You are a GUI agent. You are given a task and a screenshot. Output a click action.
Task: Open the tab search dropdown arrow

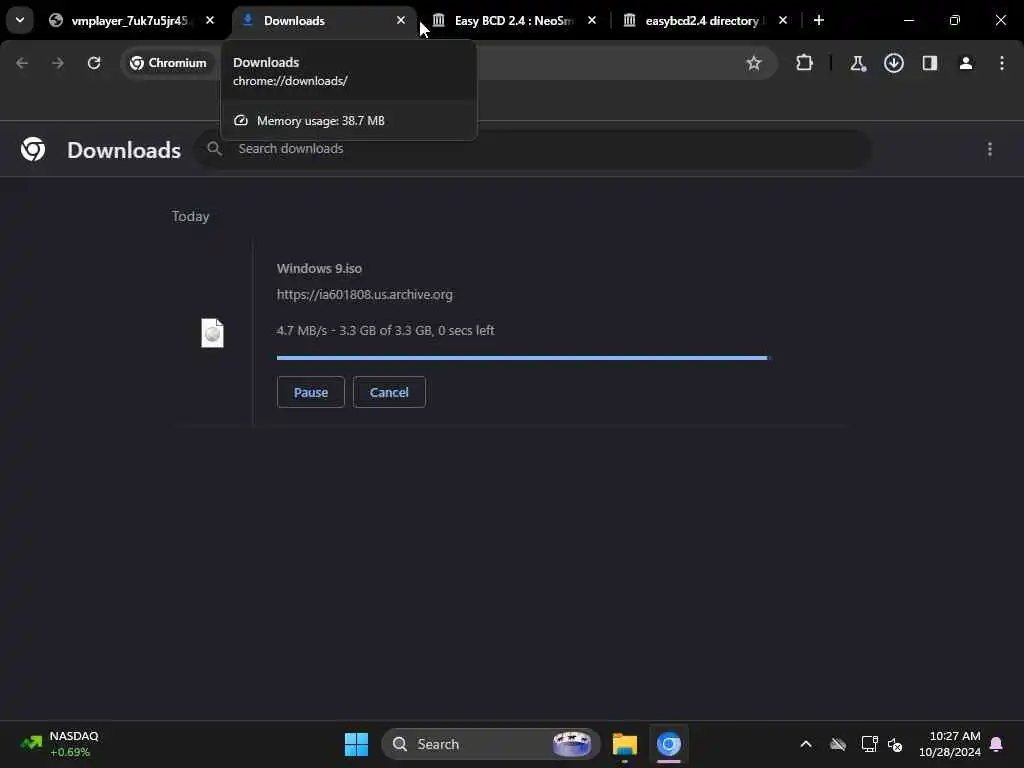click(x=20, y=20)
